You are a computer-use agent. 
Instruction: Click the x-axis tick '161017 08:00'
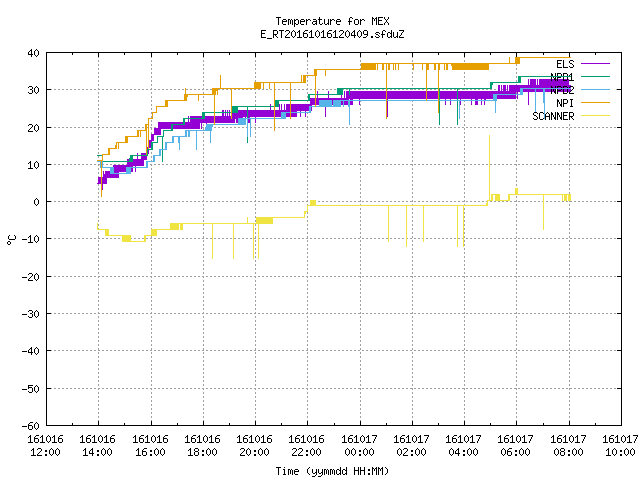click(569, 446)
